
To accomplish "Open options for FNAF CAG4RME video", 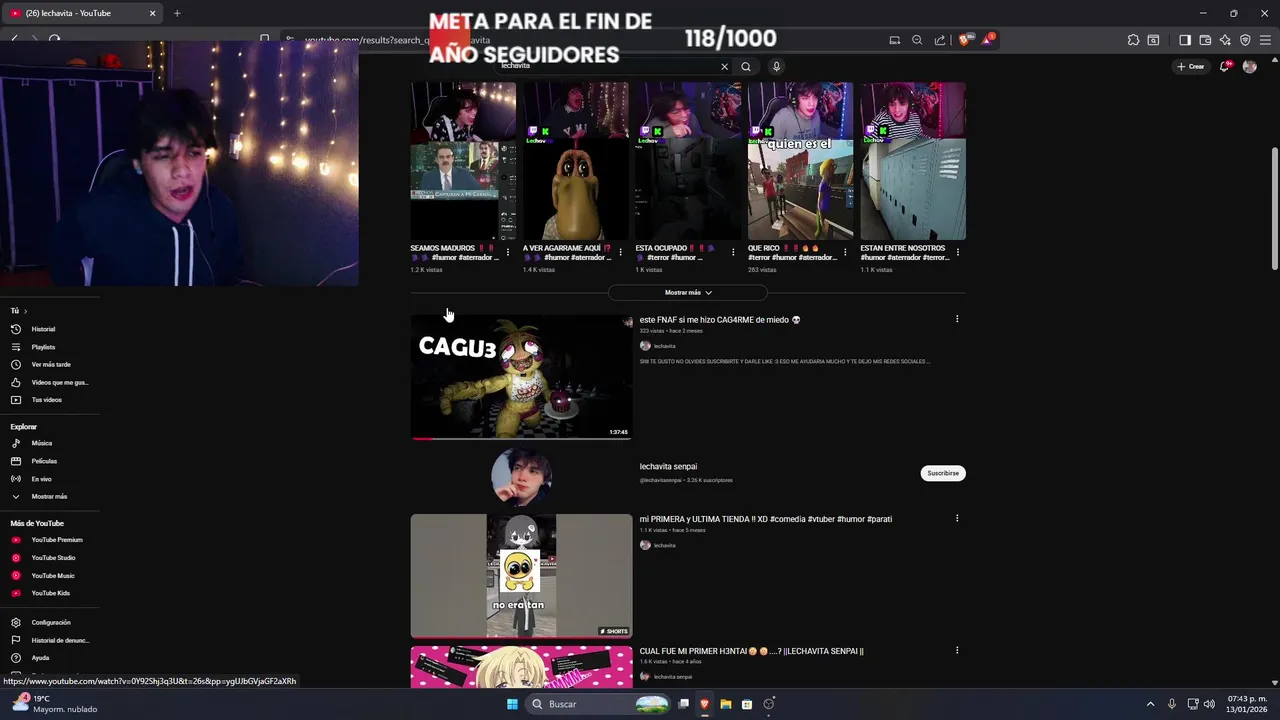I will pyautogui.click(x=957, y=319).
